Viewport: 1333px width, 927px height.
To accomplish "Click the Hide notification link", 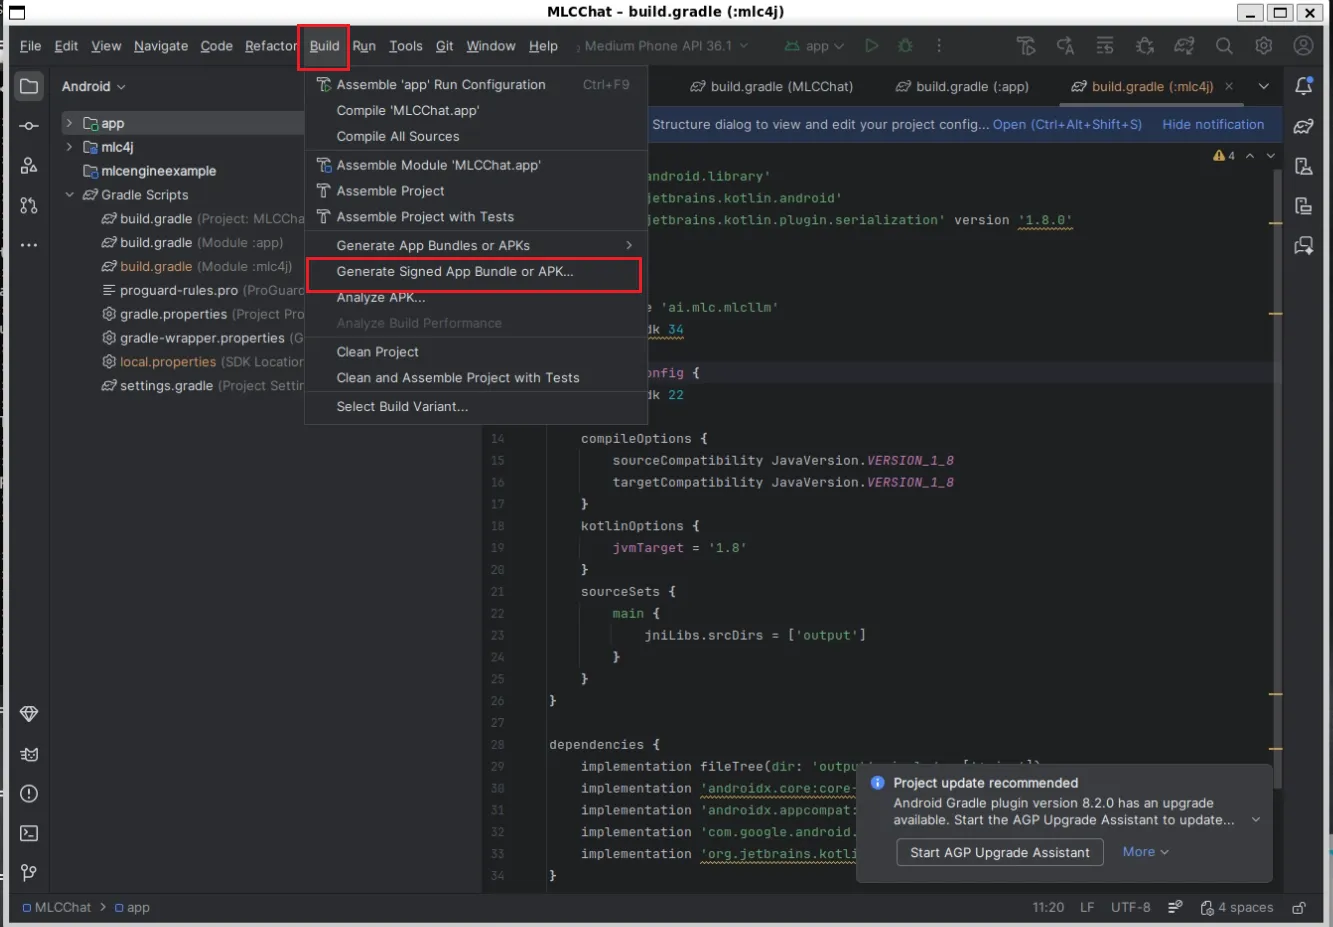I will (x=1213, y=125).
